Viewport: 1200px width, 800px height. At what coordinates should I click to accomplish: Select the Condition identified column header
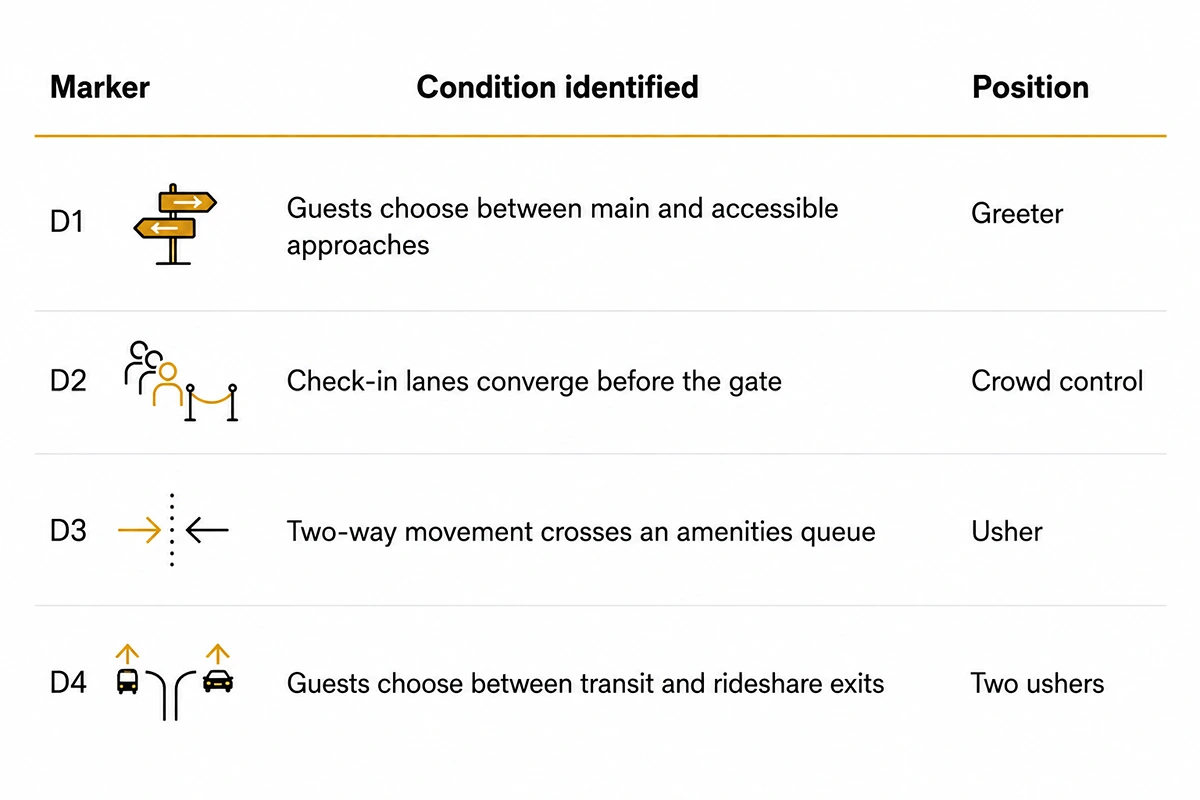557,87
